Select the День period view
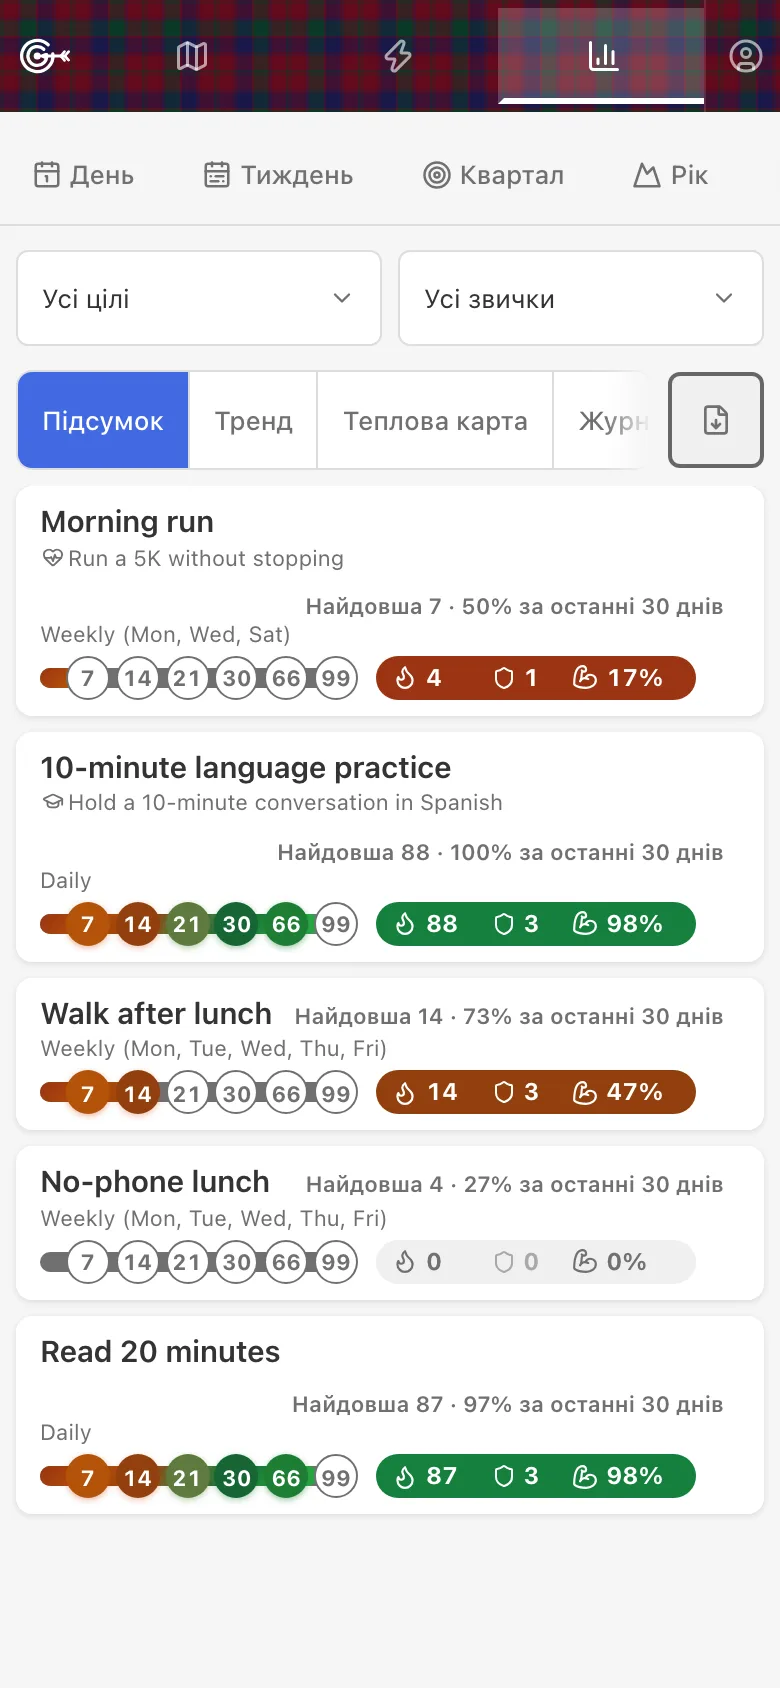 click(84, 175)
